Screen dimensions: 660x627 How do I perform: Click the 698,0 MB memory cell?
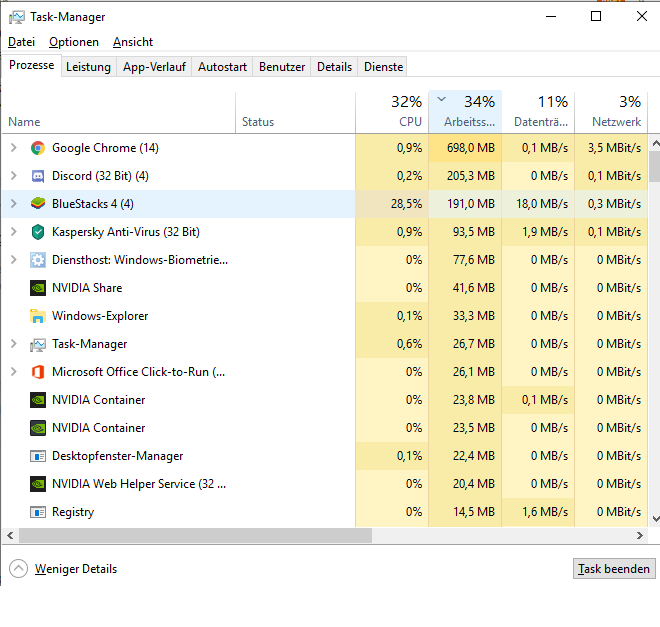(x=465, y=148)
